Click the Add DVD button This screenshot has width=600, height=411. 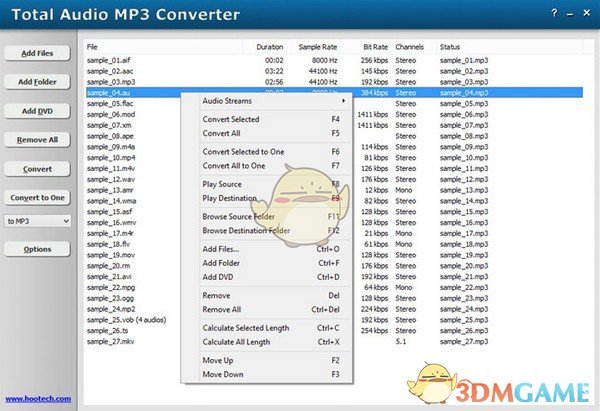(x=37, y=111)
